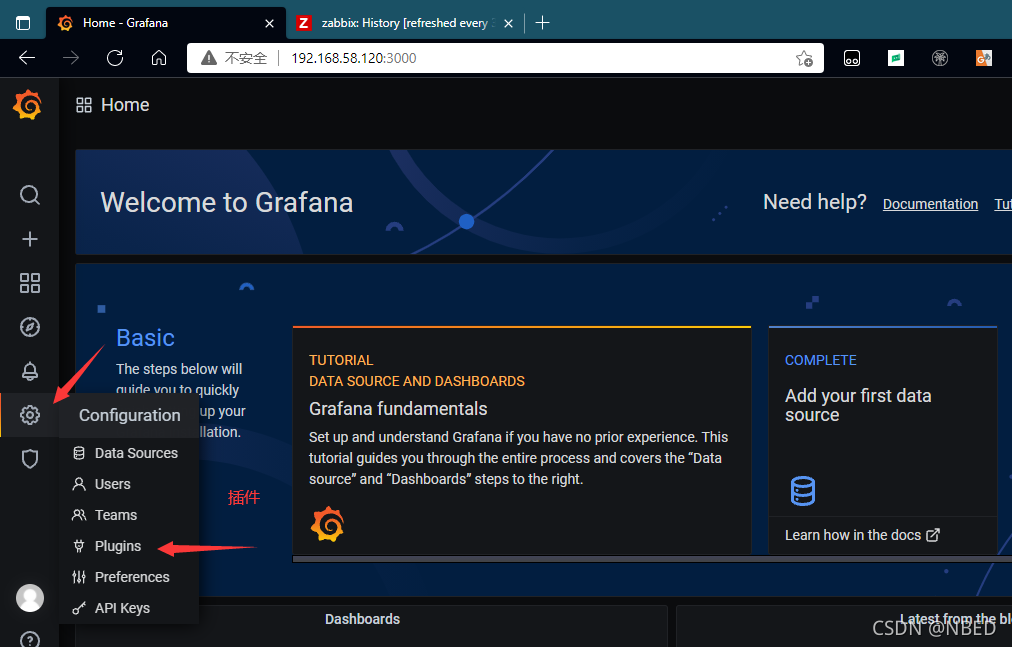Open Data Sources in the Configuration menu
The height and width of the screenshot is (647, 1012).
click(x=128, y=453)
